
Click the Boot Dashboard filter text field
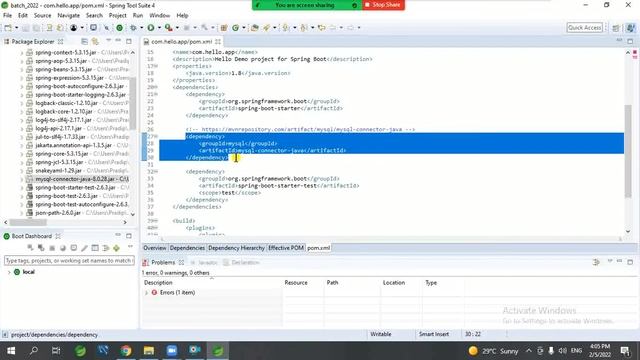tap(69, 260)
